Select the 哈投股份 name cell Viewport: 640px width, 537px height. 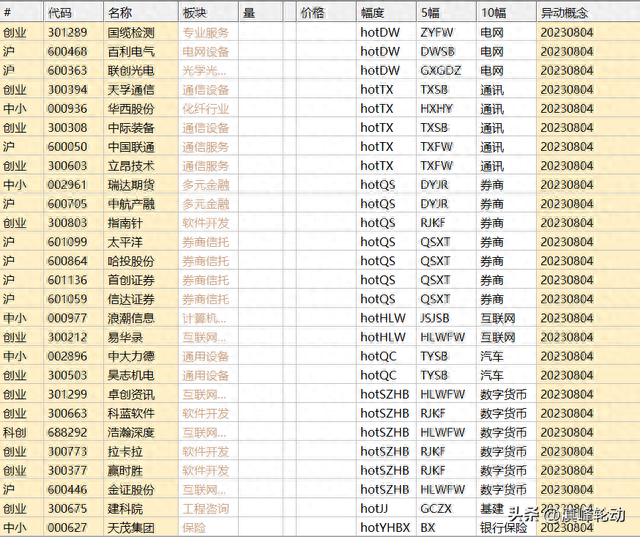coord(131,261)
